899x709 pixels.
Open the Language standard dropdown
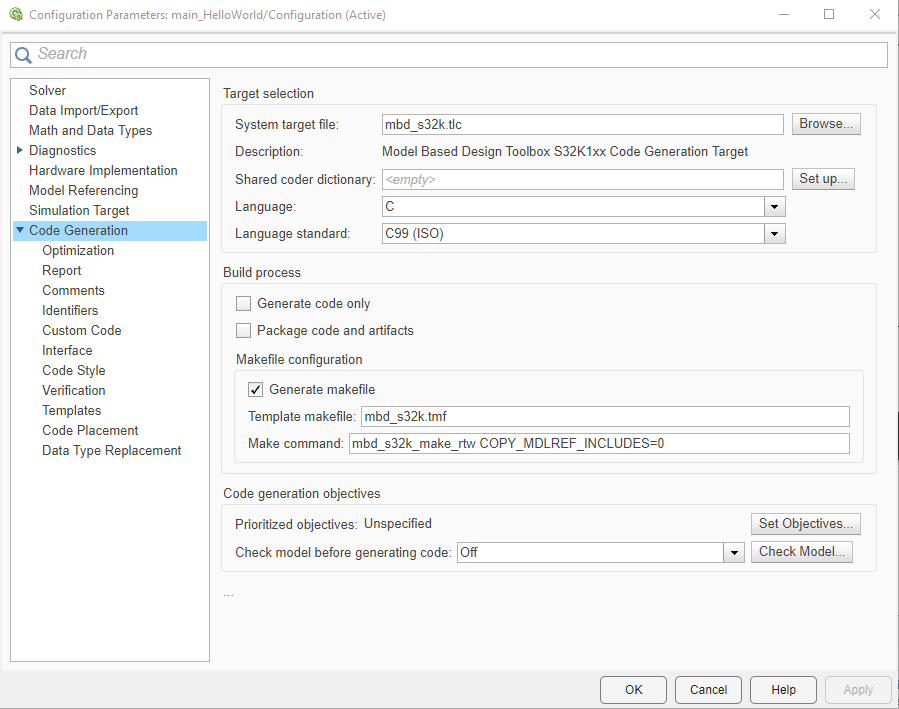[x=774, y=233]
